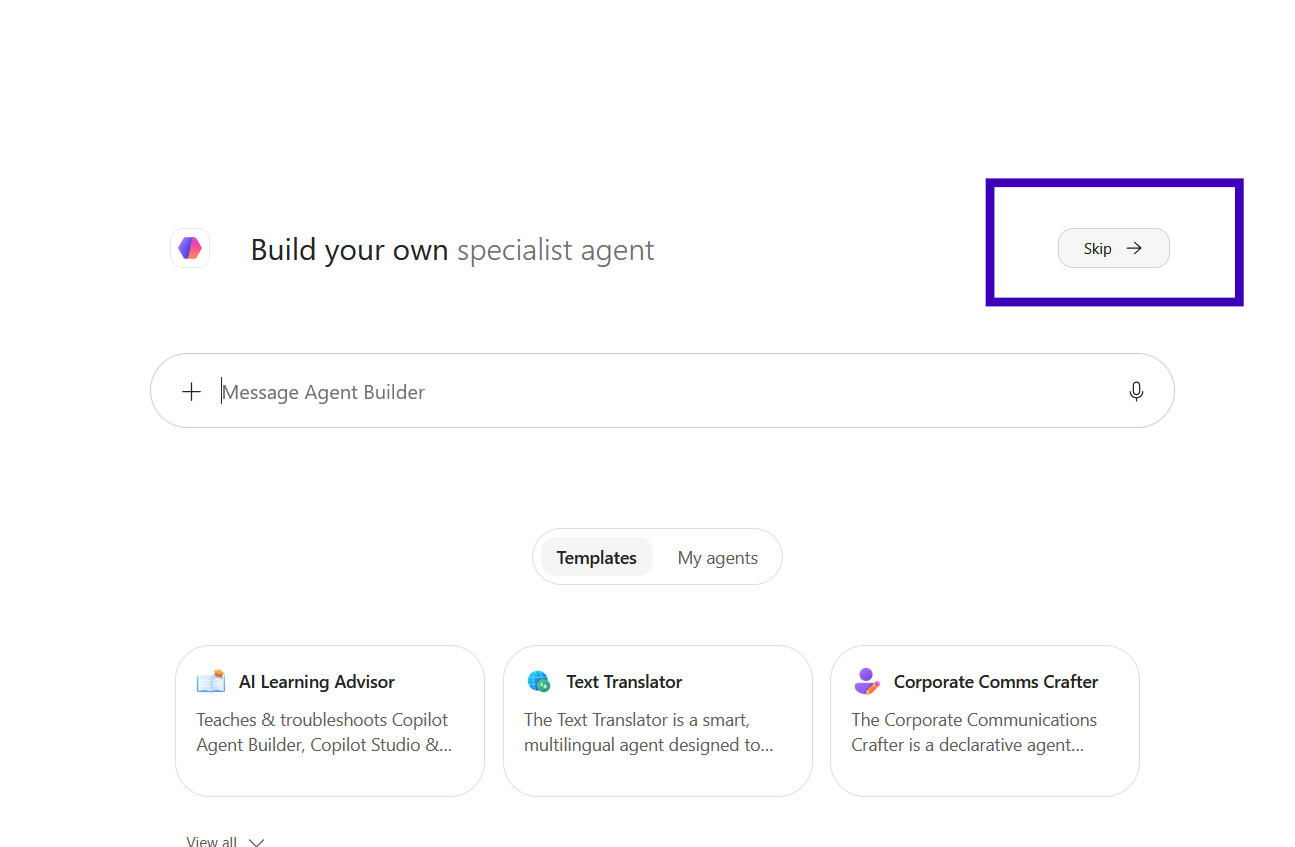This screenshot has height=847, width=1295.
Task: Focus the Message Agent Builder input field
Action: click(x=662, y=391)
